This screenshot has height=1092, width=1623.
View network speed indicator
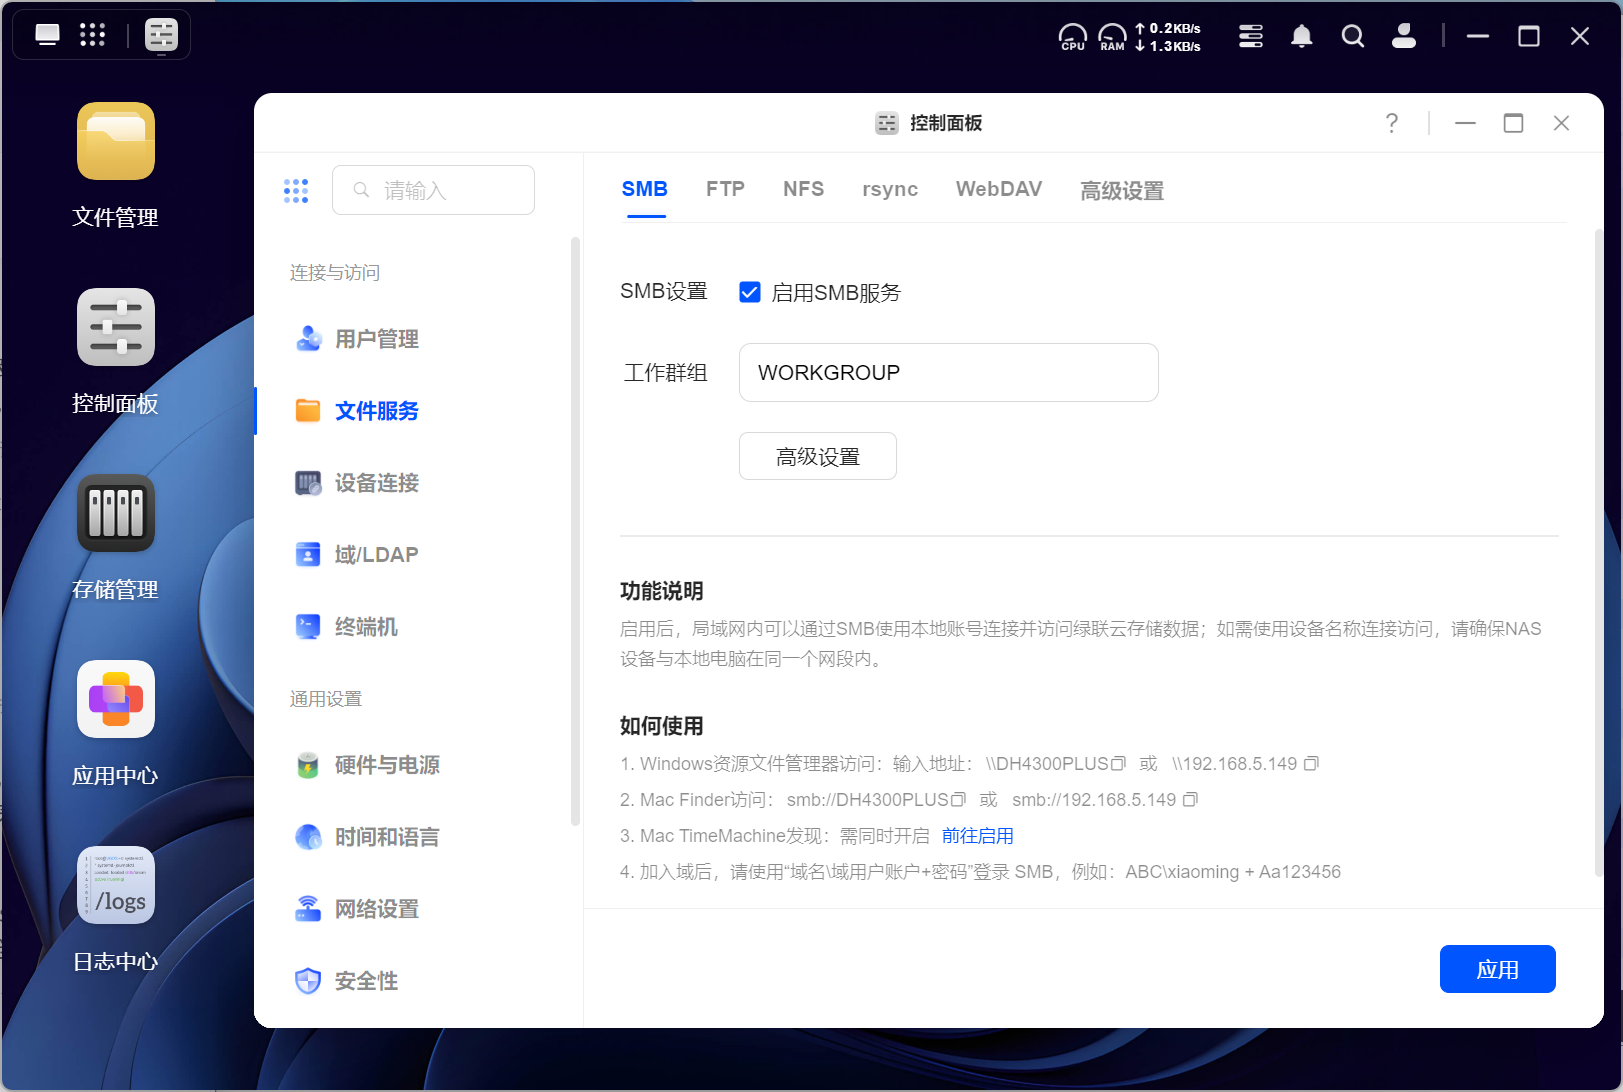click(1168, 37)
